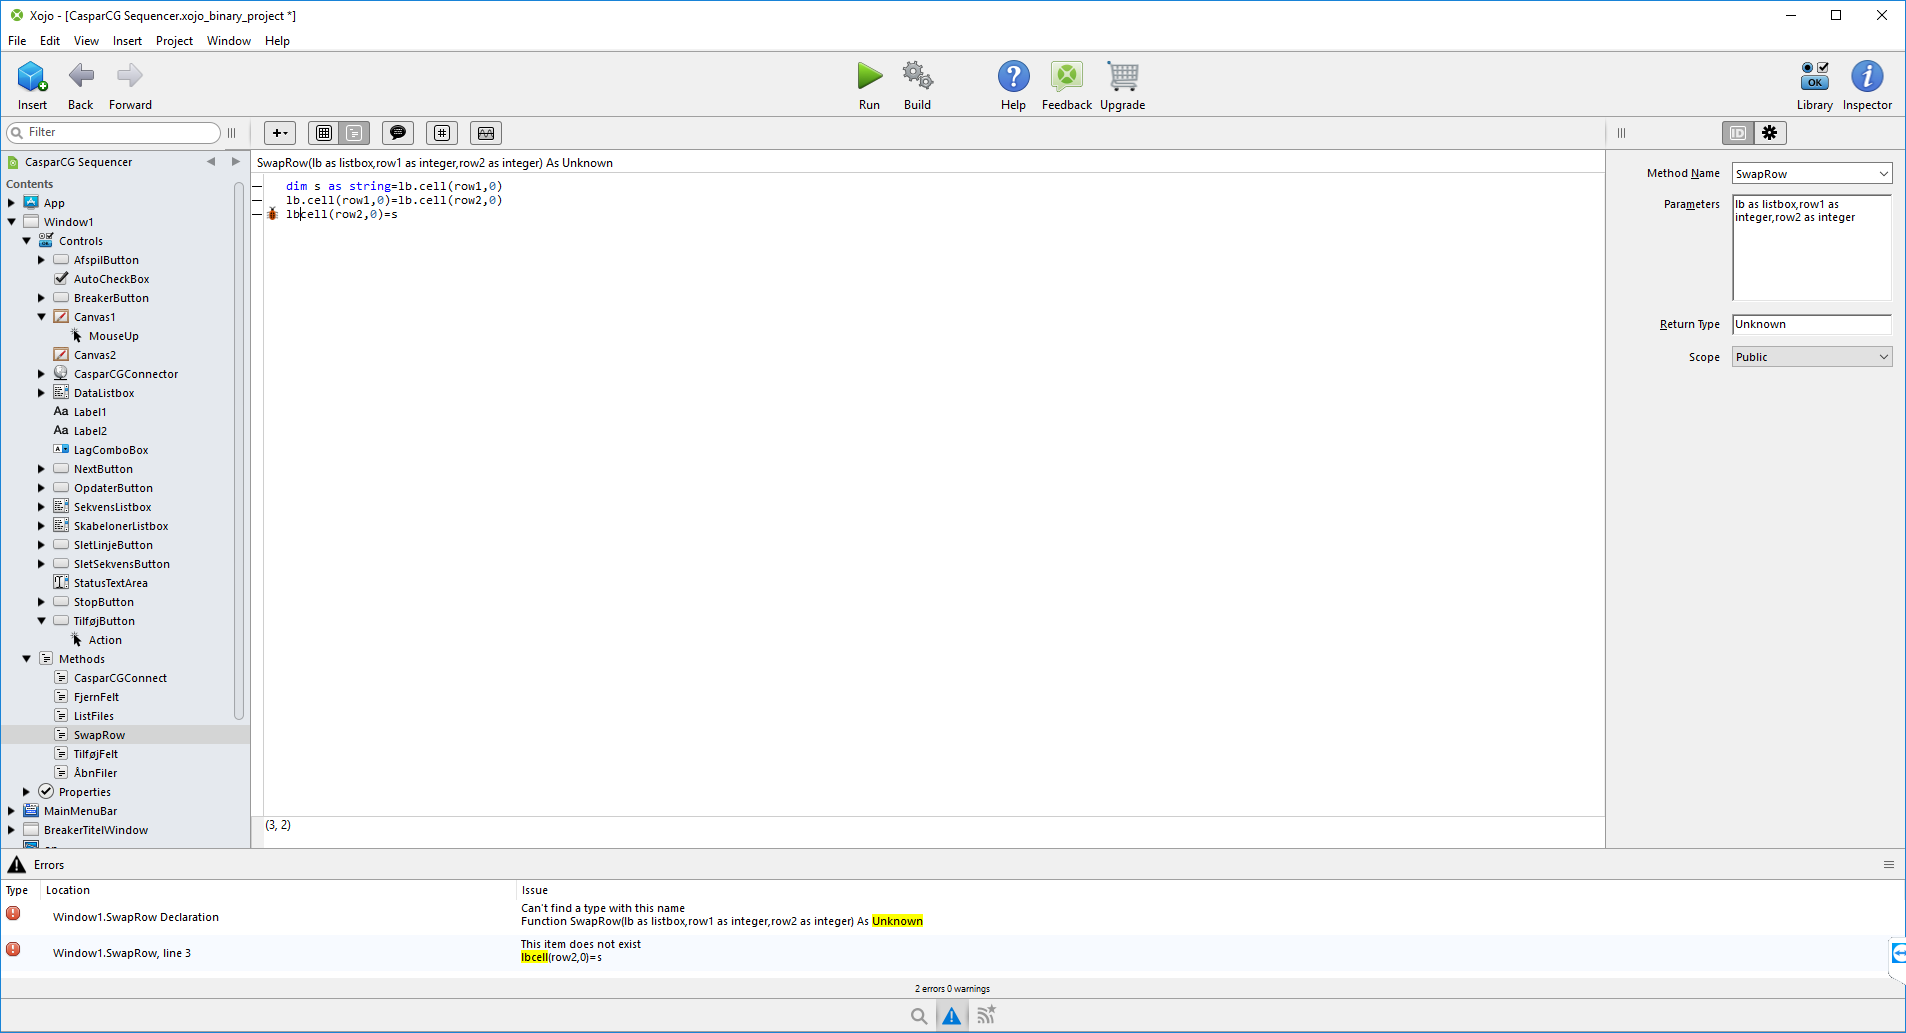Viewport: 1906px width, 1033px height.
Task: Open the Scope dropdown set to Public
Action: 1811,357
